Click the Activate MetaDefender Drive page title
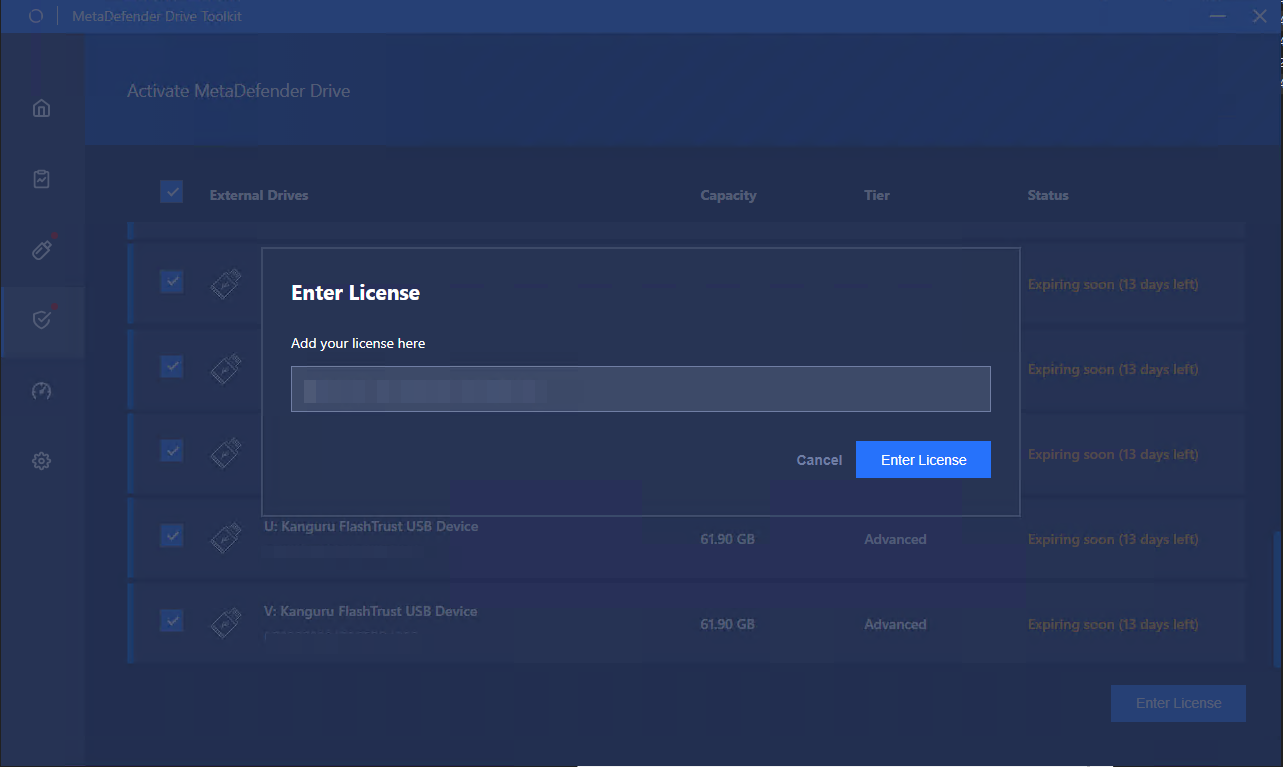Image resolution: width=1283 pixels, height=767 pixels. click(238, 91)
